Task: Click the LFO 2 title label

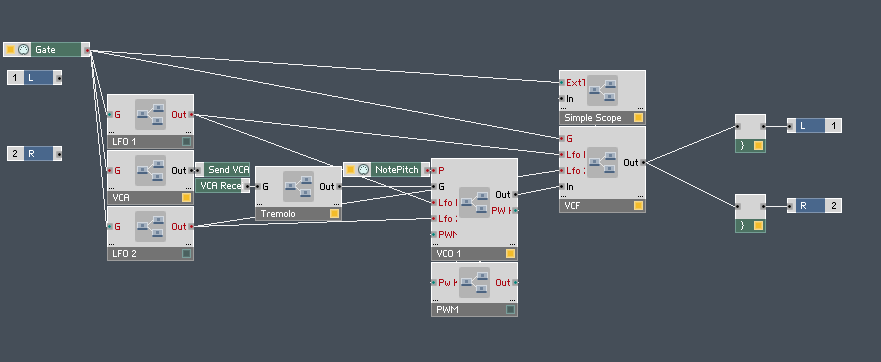Action: point(125,254)
